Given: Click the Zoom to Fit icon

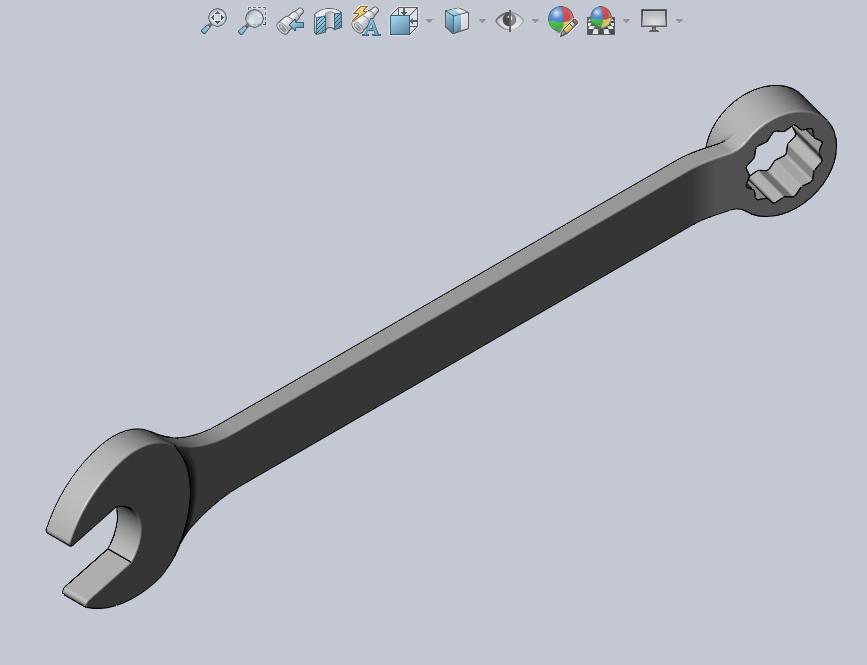Looking at the screenshot, I should point(213,21).
